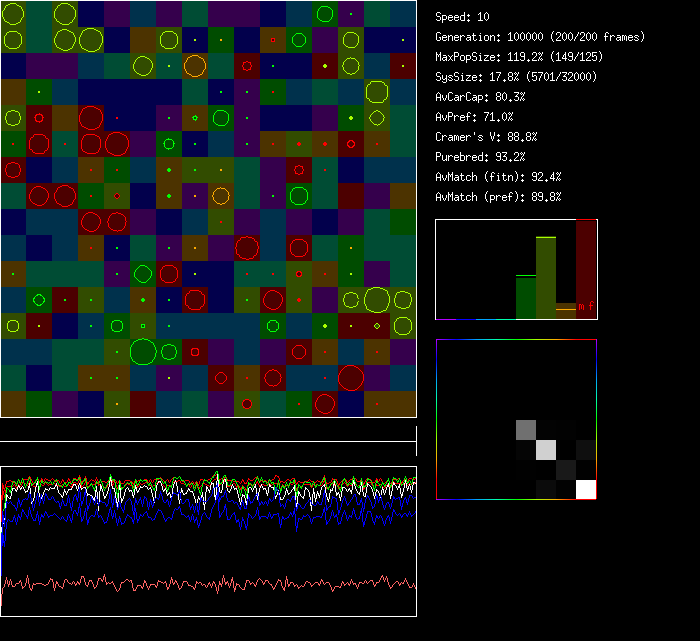Click the large red circle near the grid's bottom-right

pyautogui.click(x=350, y=378)
